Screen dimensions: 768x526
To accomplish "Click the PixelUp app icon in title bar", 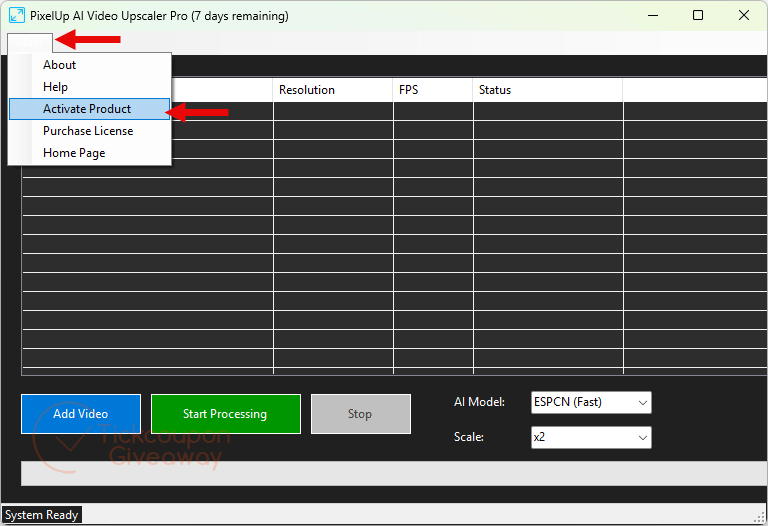I will click(17, 15).
